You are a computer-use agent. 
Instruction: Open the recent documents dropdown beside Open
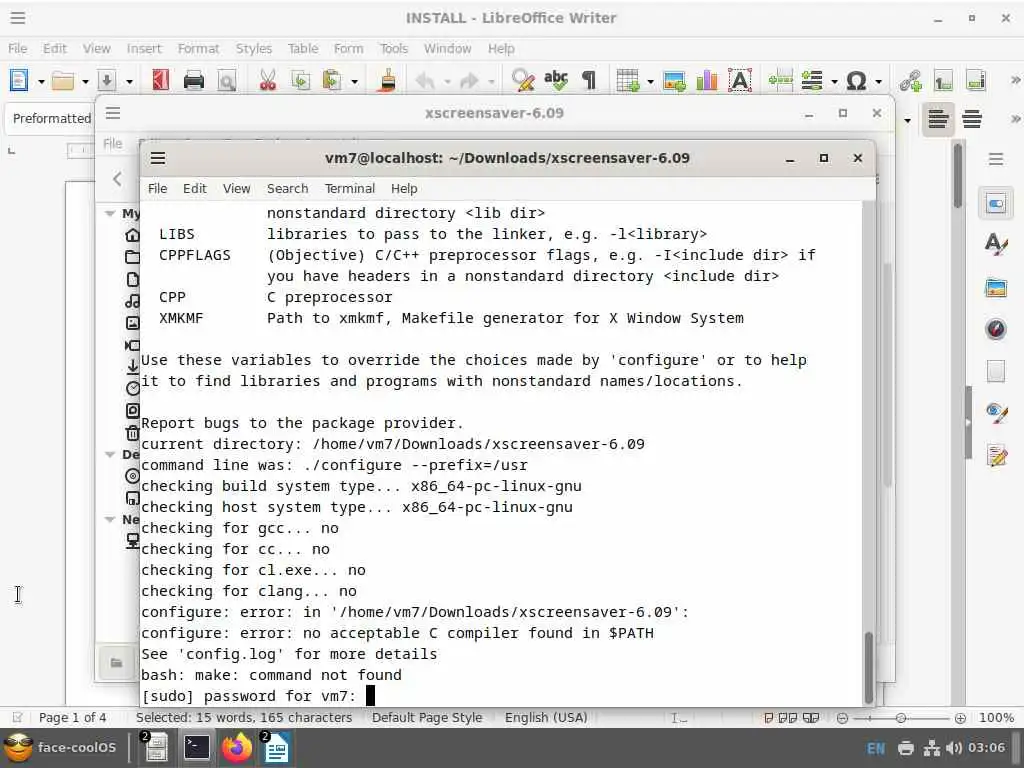pos(86,82)
